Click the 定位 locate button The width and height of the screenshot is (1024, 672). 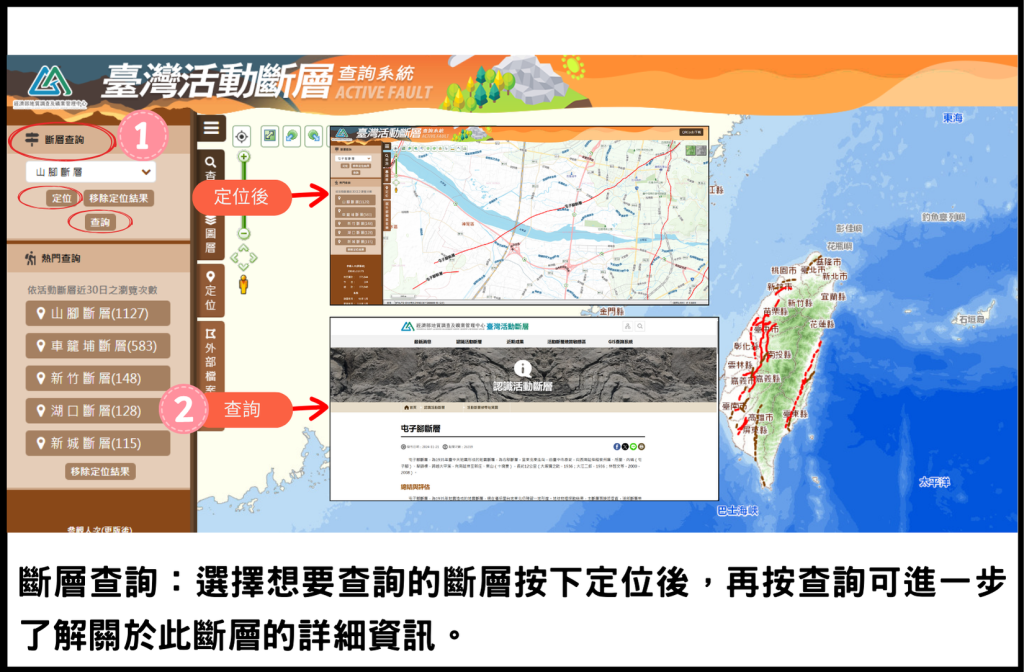coord(61,198)
